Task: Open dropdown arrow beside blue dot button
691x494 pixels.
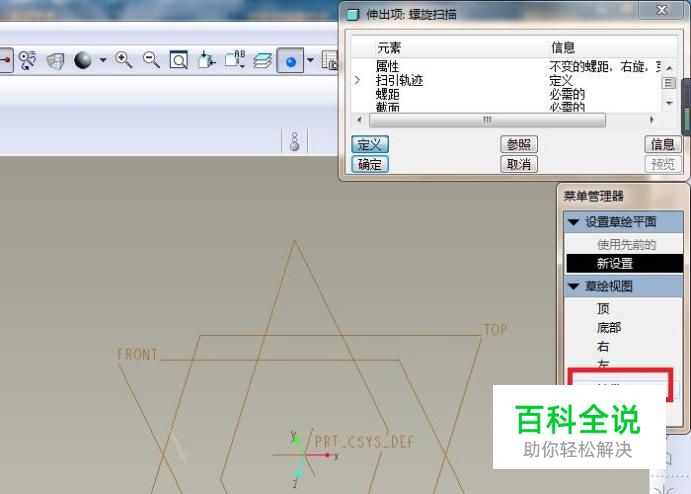Action: point(310,60)
